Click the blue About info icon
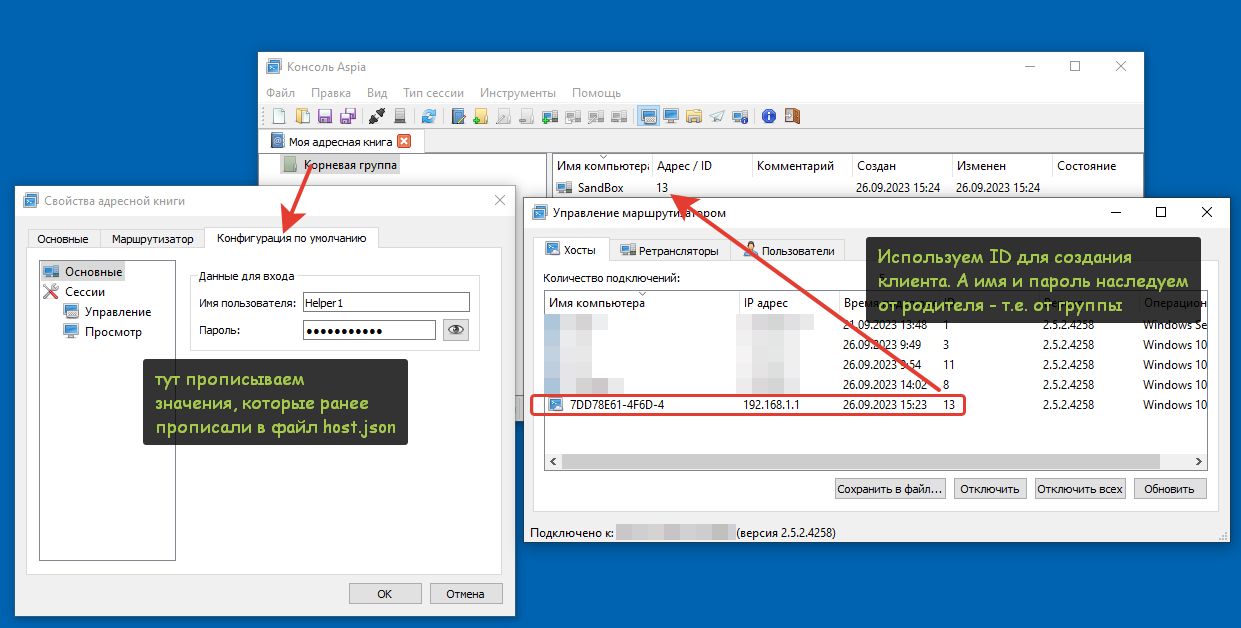This screenshot has height=628, width=1241. pos(769,116)
